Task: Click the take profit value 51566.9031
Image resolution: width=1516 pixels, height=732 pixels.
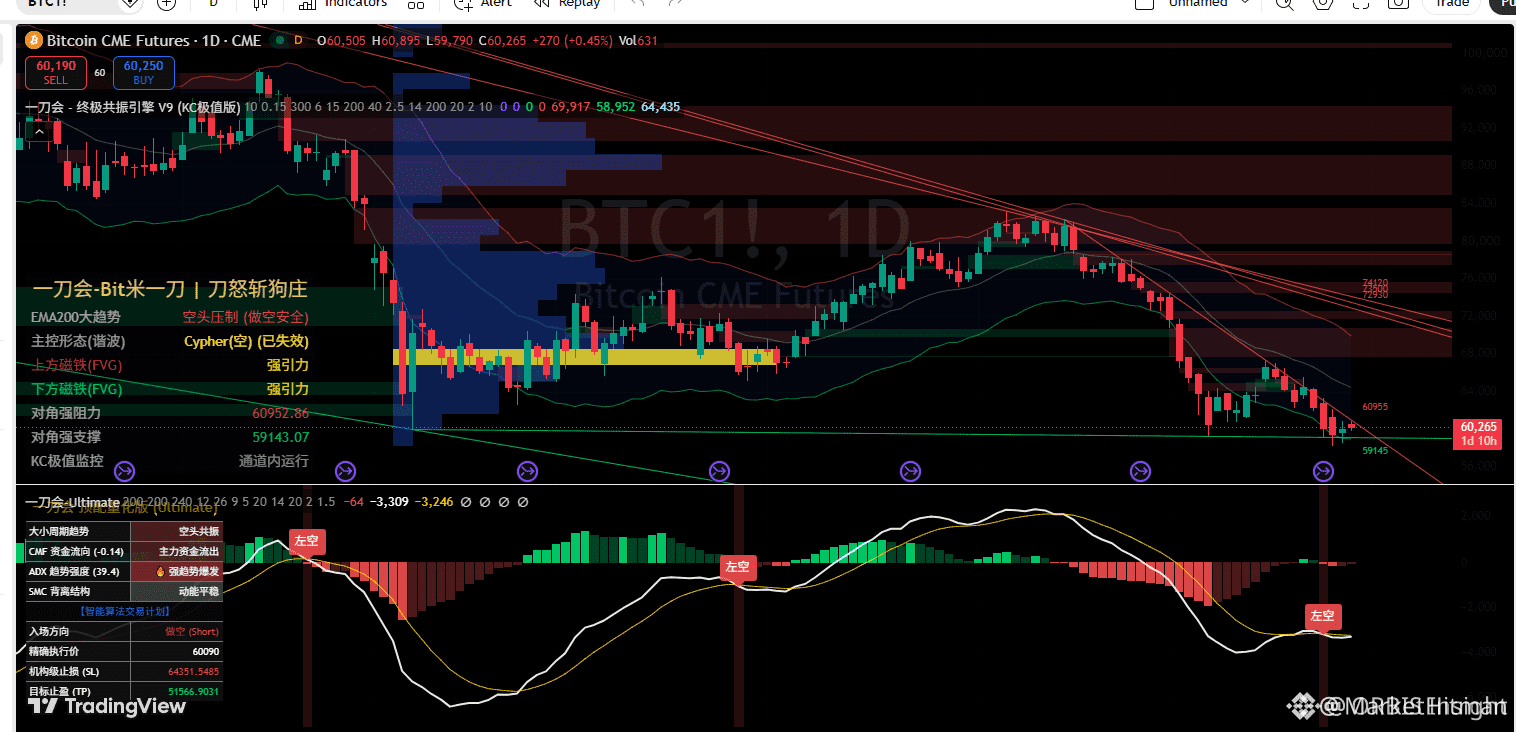Action: (x=193, y=691)
